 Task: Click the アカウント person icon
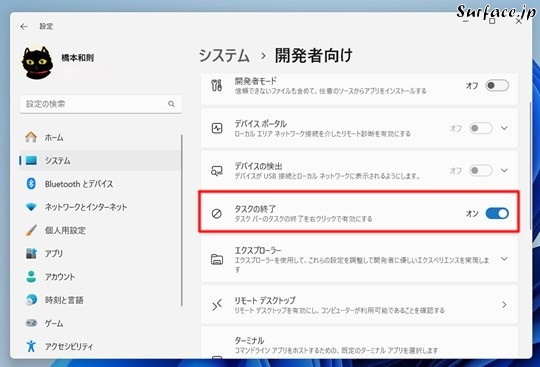[31, 277]
